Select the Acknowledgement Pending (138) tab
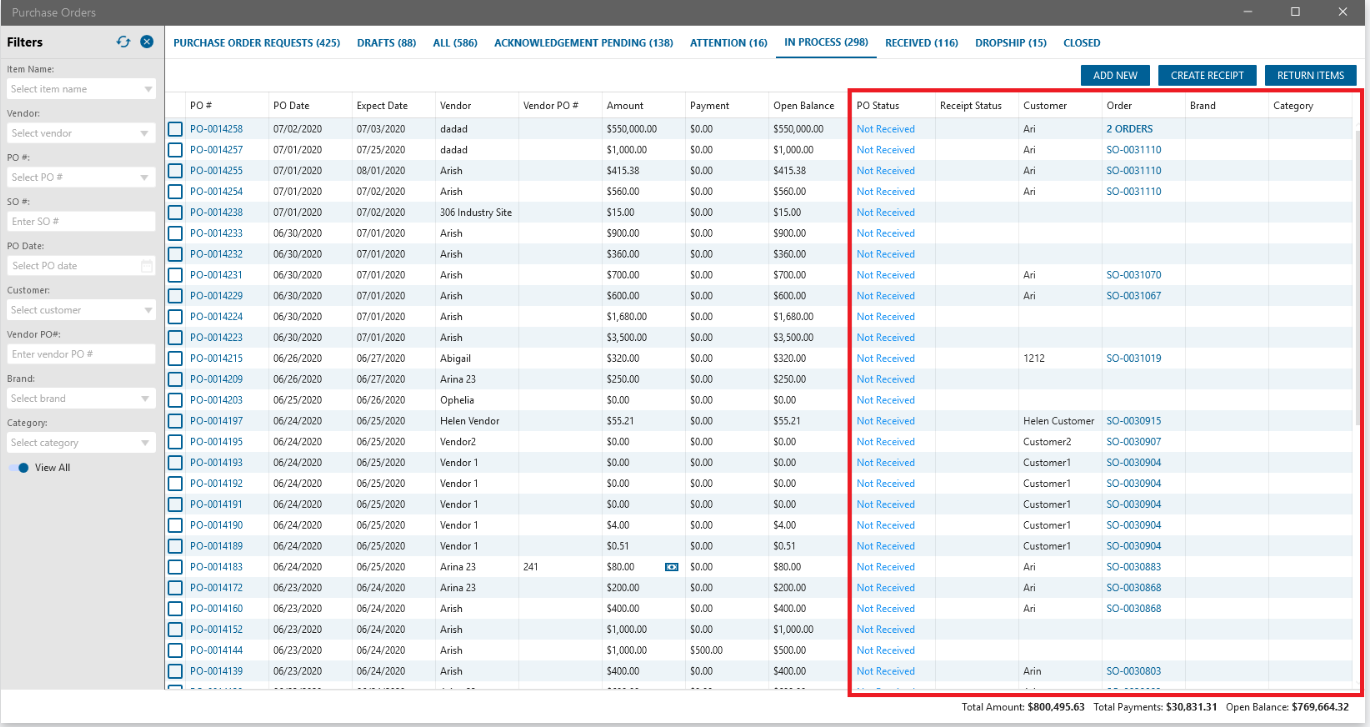Image resolution: width=1370 pixels, height=727 pixels. (x=584, y=43)
